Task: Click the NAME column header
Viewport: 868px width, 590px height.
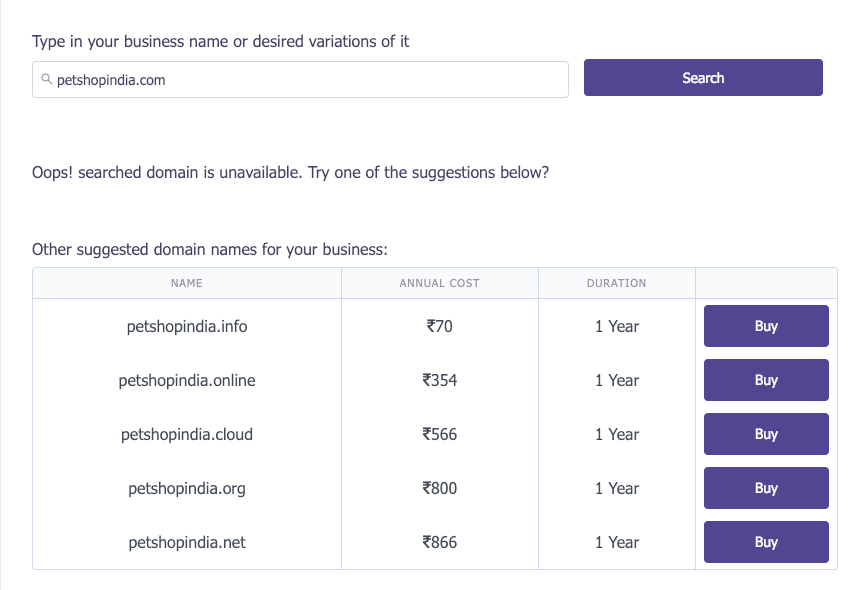Action: pyautogui.click(x=187, y=283)
